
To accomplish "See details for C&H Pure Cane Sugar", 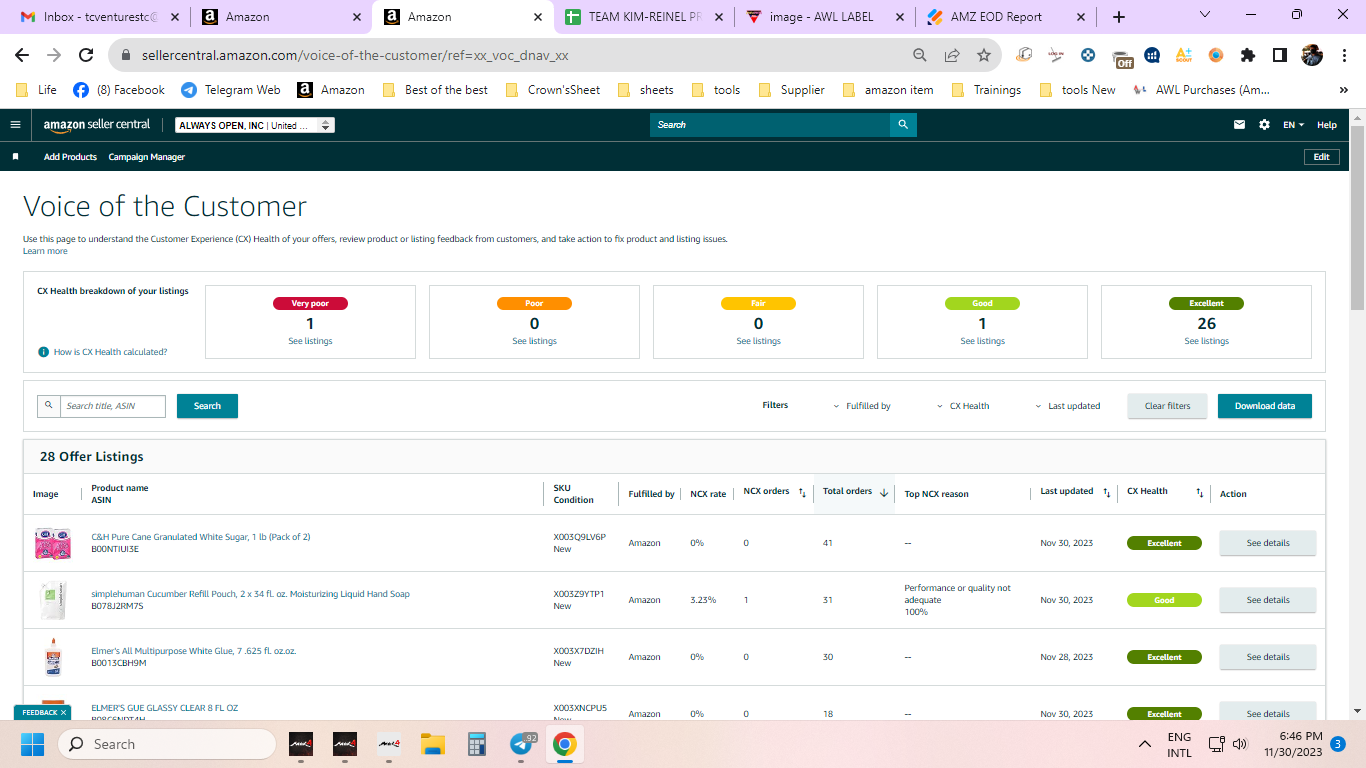I will point(1268,543).
